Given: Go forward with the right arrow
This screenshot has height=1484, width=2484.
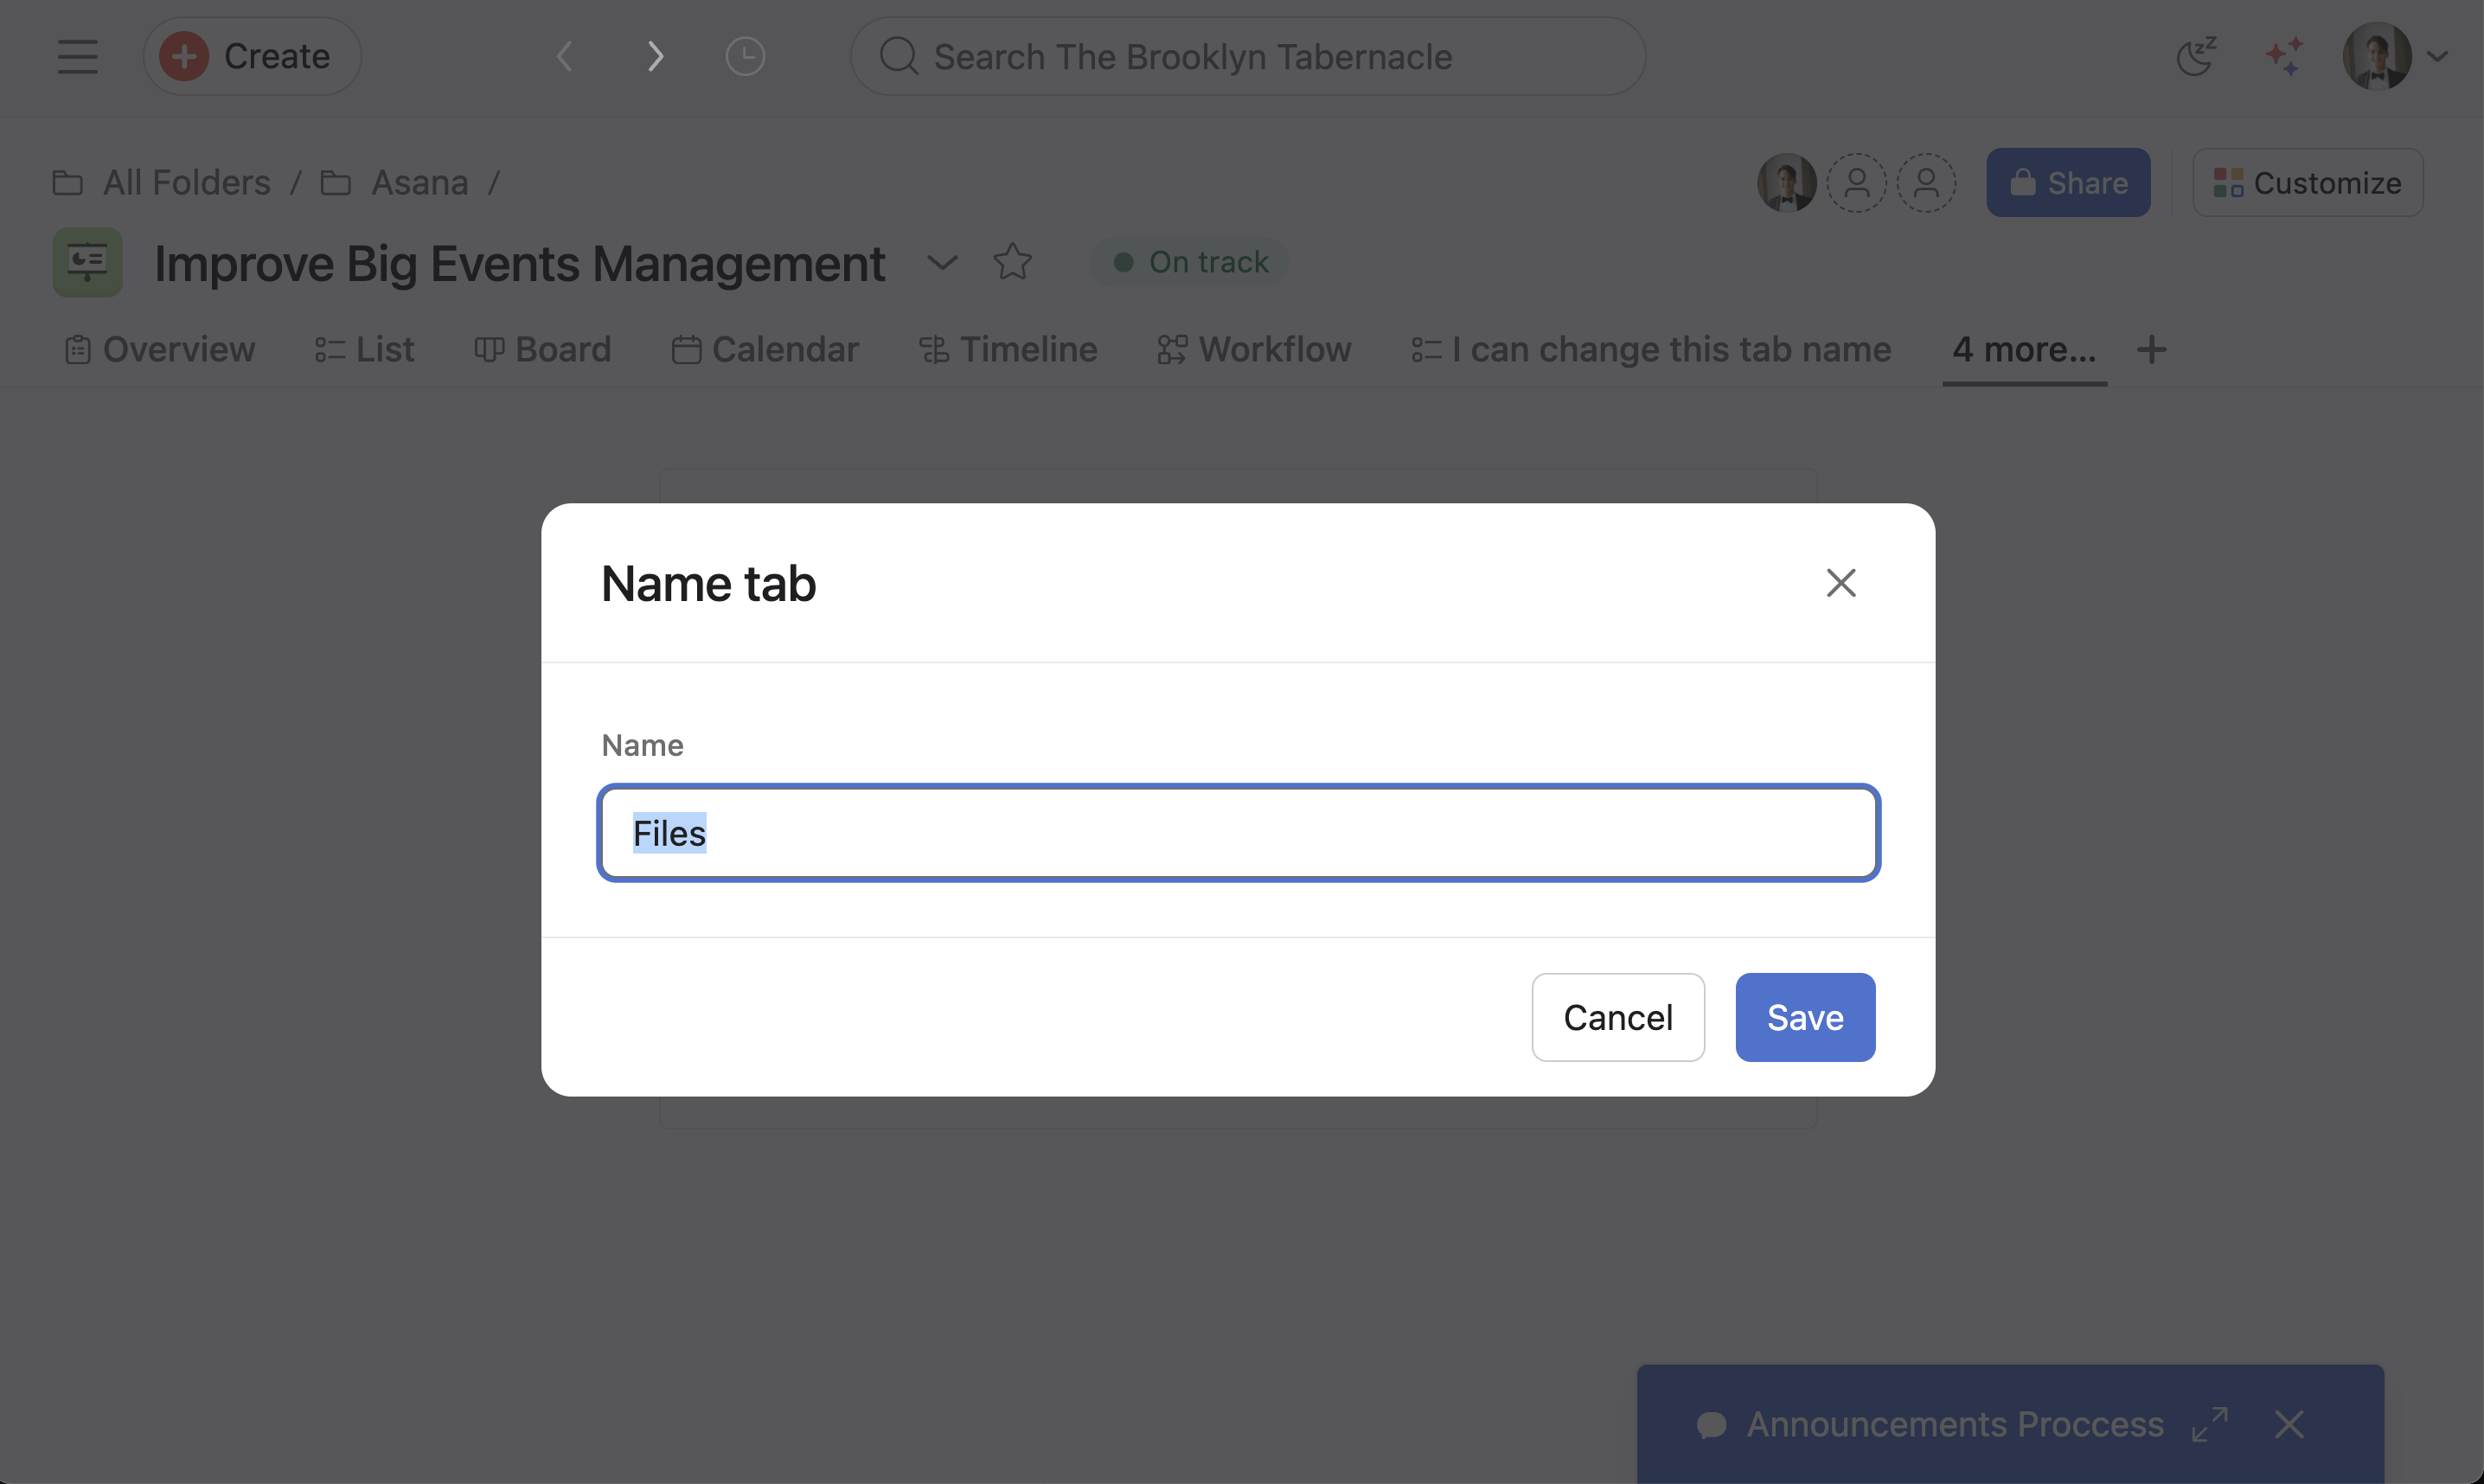Looking at the screenshot, I should (655, 57).
